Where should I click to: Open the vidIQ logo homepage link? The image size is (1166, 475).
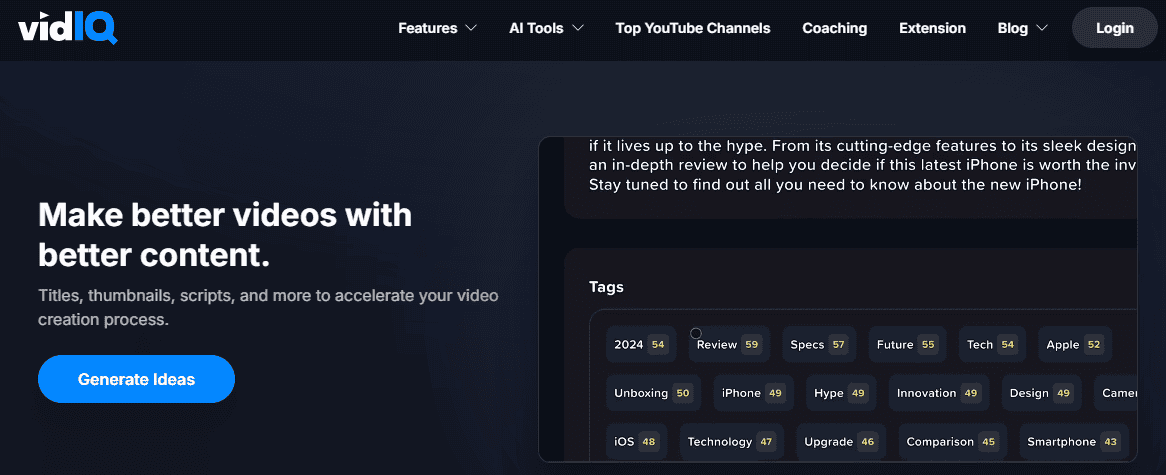[x=68, y=28]
